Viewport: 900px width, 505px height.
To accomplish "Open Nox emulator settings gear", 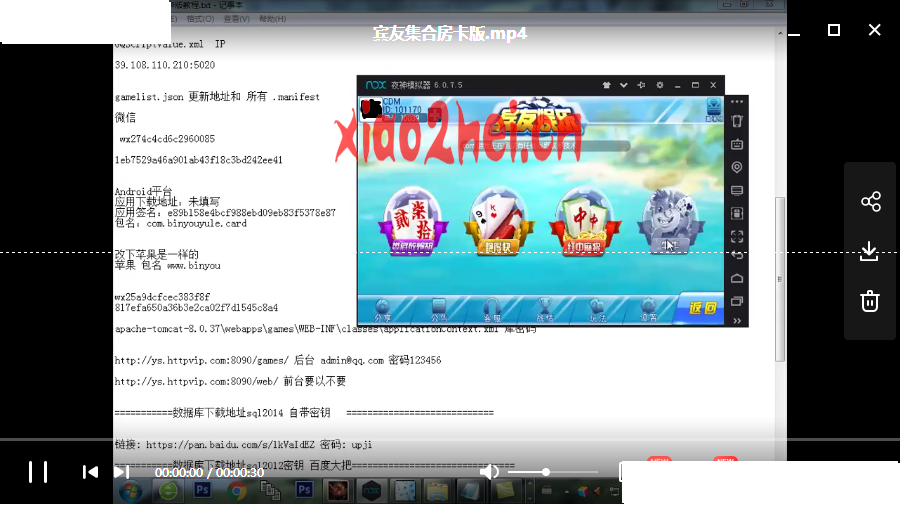I will [660, 85].
